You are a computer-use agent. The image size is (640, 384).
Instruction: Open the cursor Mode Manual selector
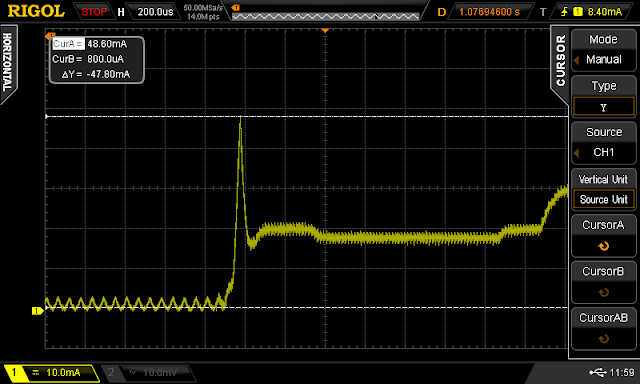pyautogui.click(x=603, y=50)
